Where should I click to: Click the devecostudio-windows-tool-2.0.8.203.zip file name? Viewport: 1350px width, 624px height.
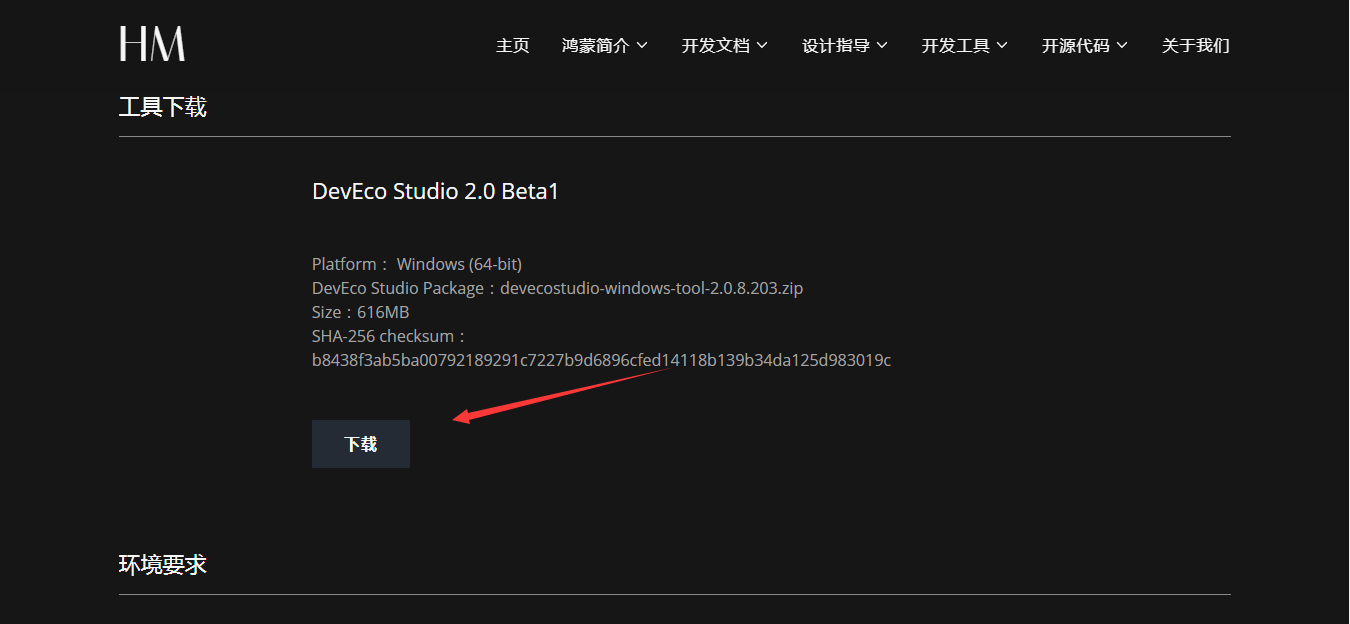coord(652,288)
